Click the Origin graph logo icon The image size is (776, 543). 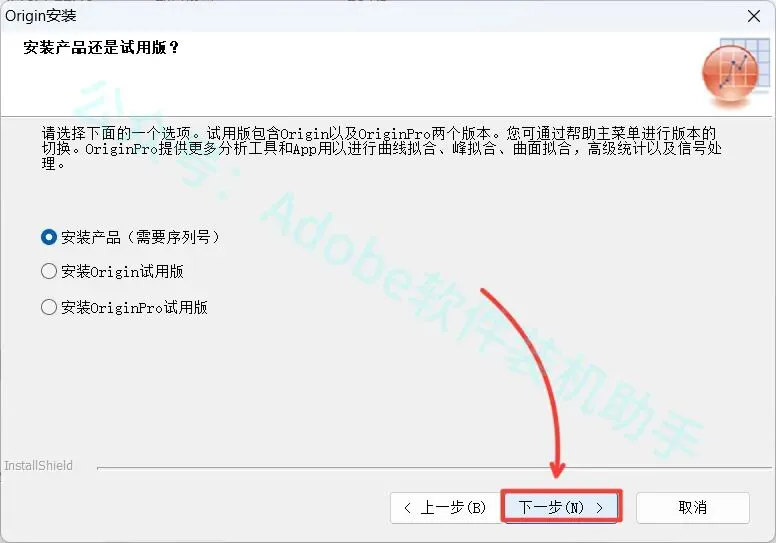(x=735, y=72)
